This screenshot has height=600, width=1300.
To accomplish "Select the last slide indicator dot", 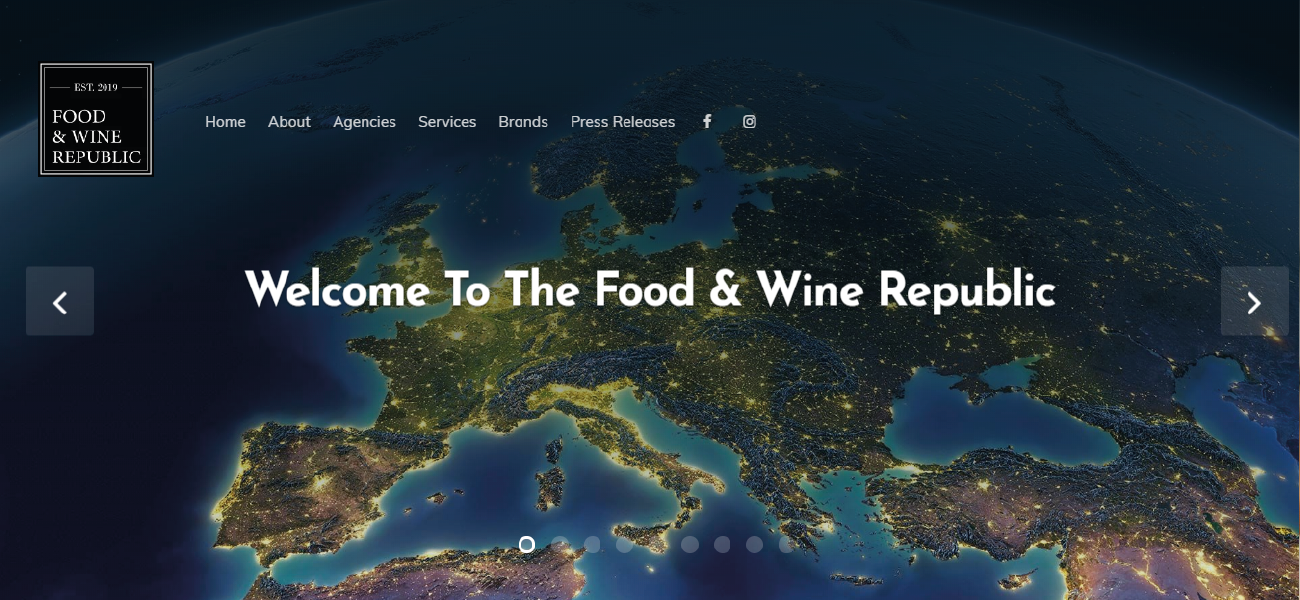I will click(786, 544).
